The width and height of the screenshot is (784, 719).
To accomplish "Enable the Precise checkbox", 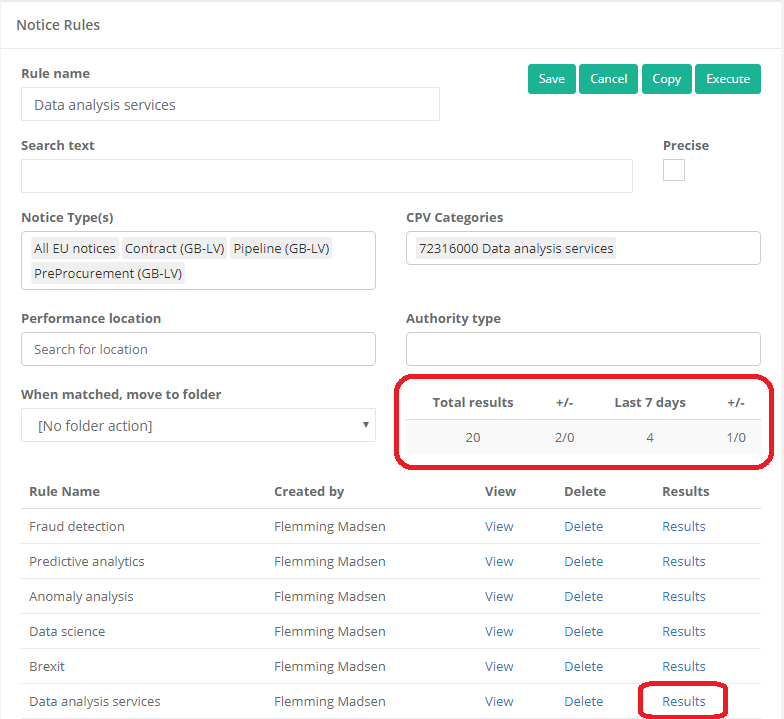I will coord(674,170).
